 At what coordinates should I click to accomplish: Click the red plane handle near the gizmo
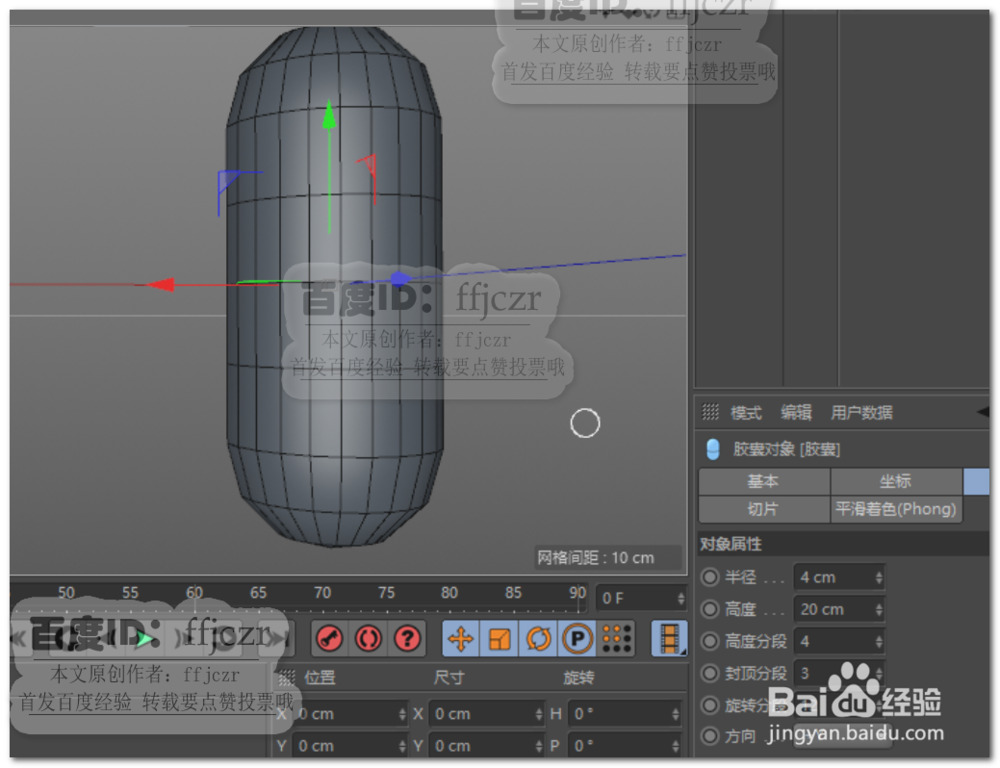(368, 168)
